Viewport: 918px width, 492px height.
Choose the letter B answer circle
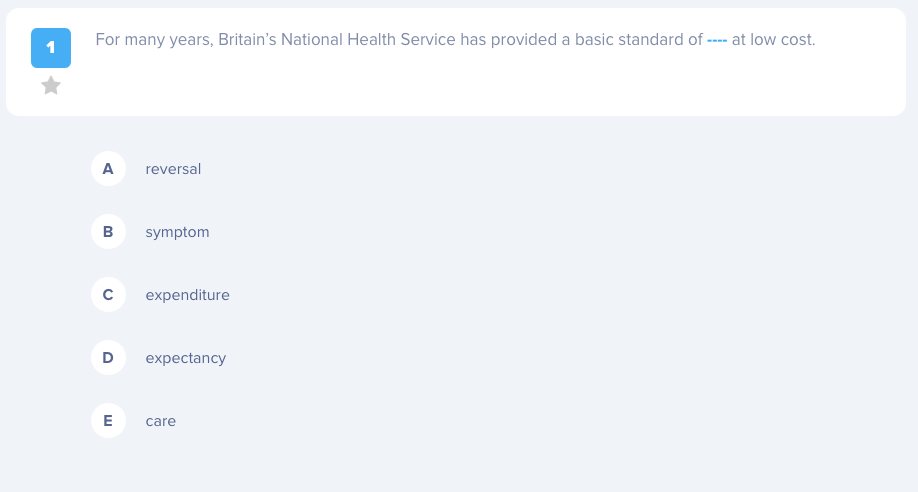(108, 232)
